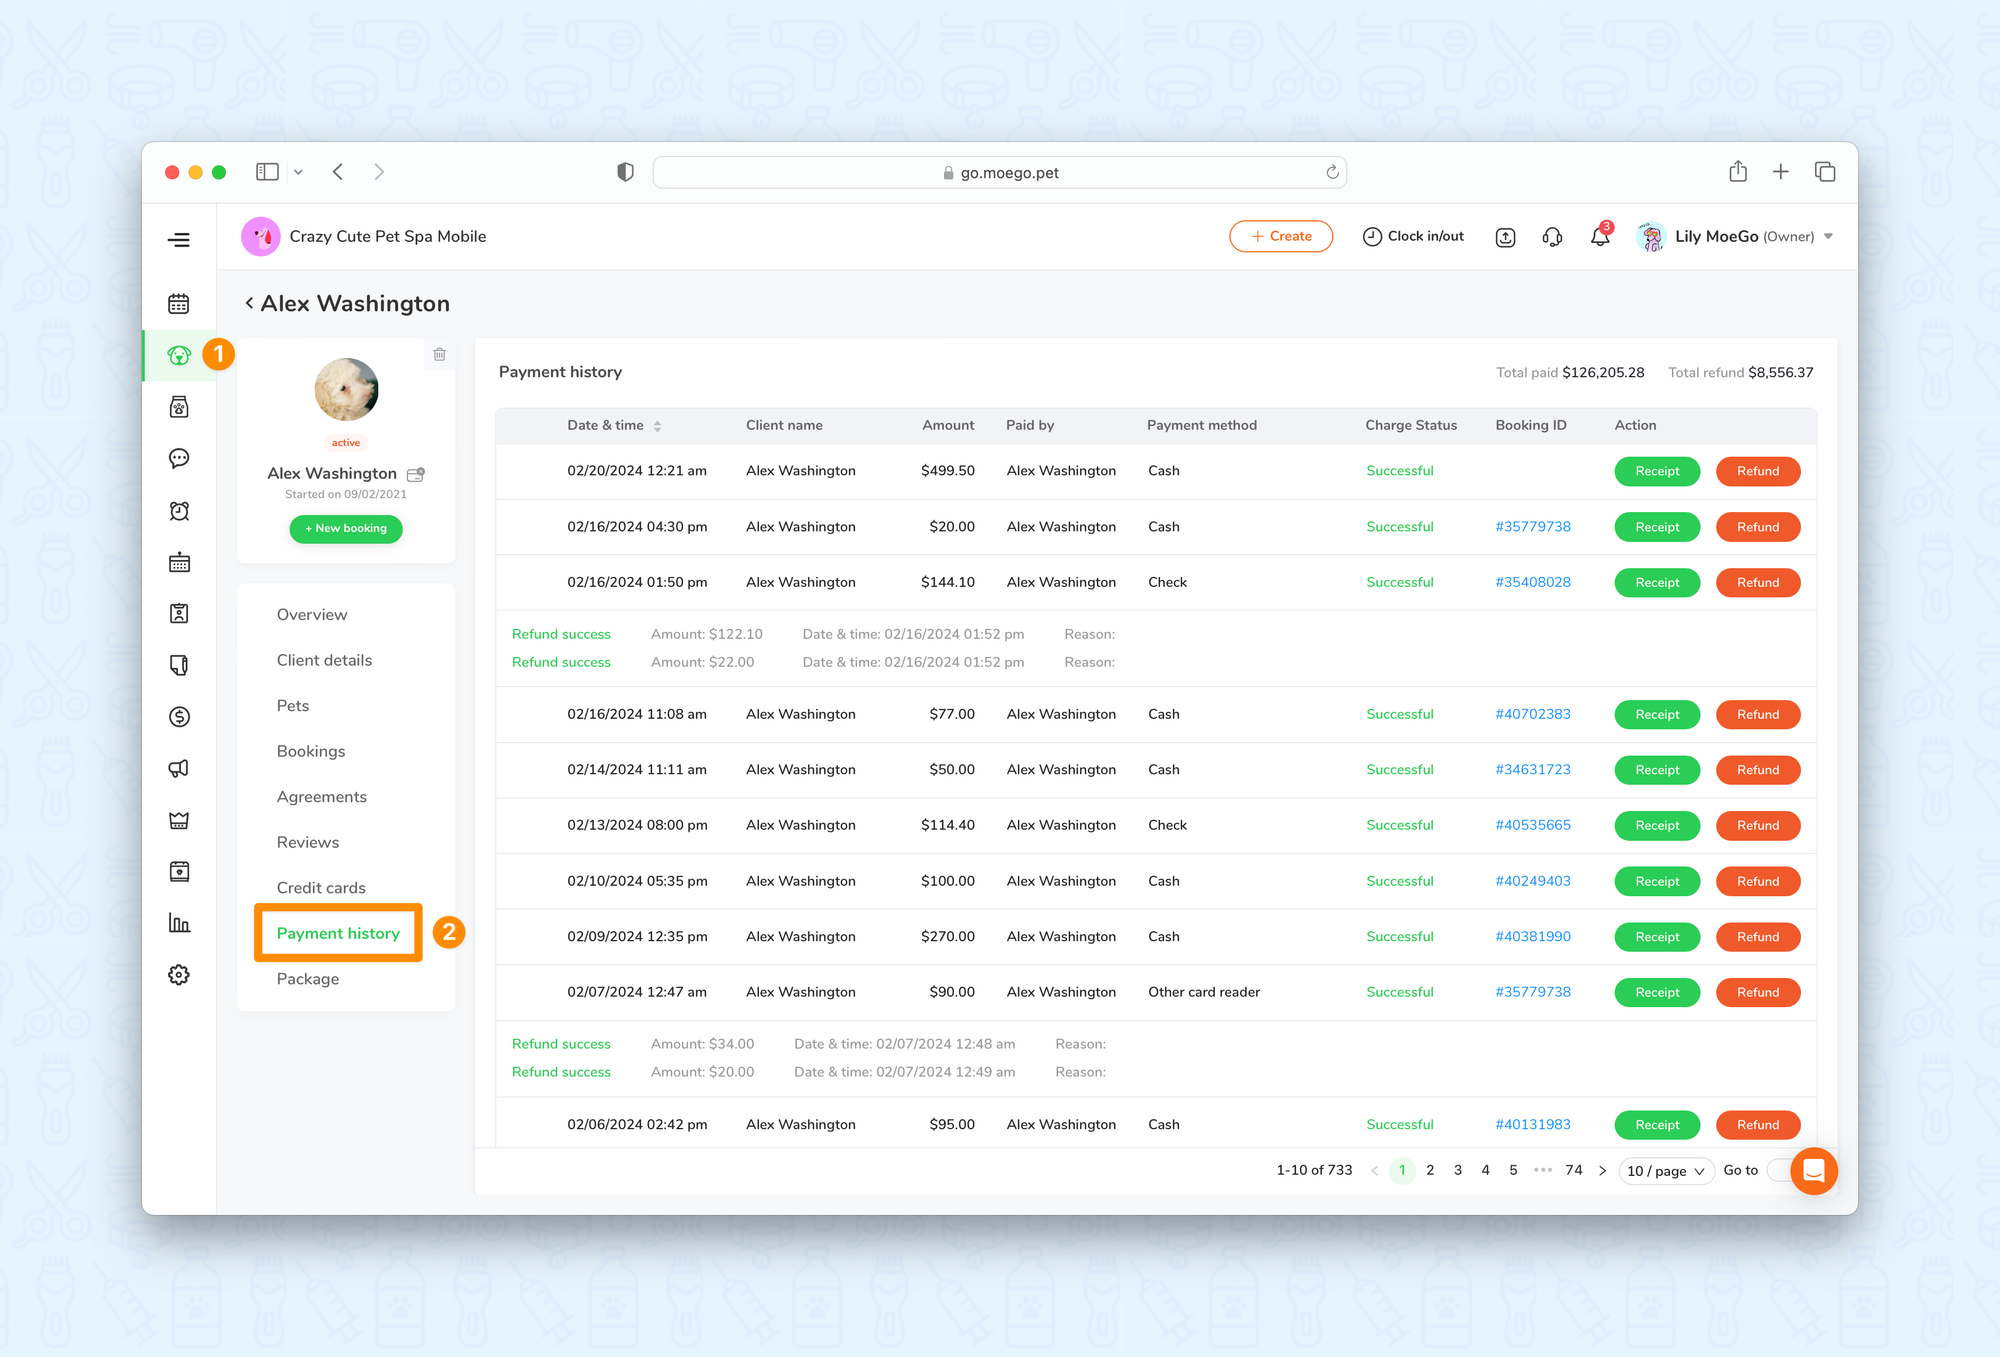Delete client using trash icon
Image resolution: width=2000 pixels, height=1357 pixels.
click(x=440, y=354)
